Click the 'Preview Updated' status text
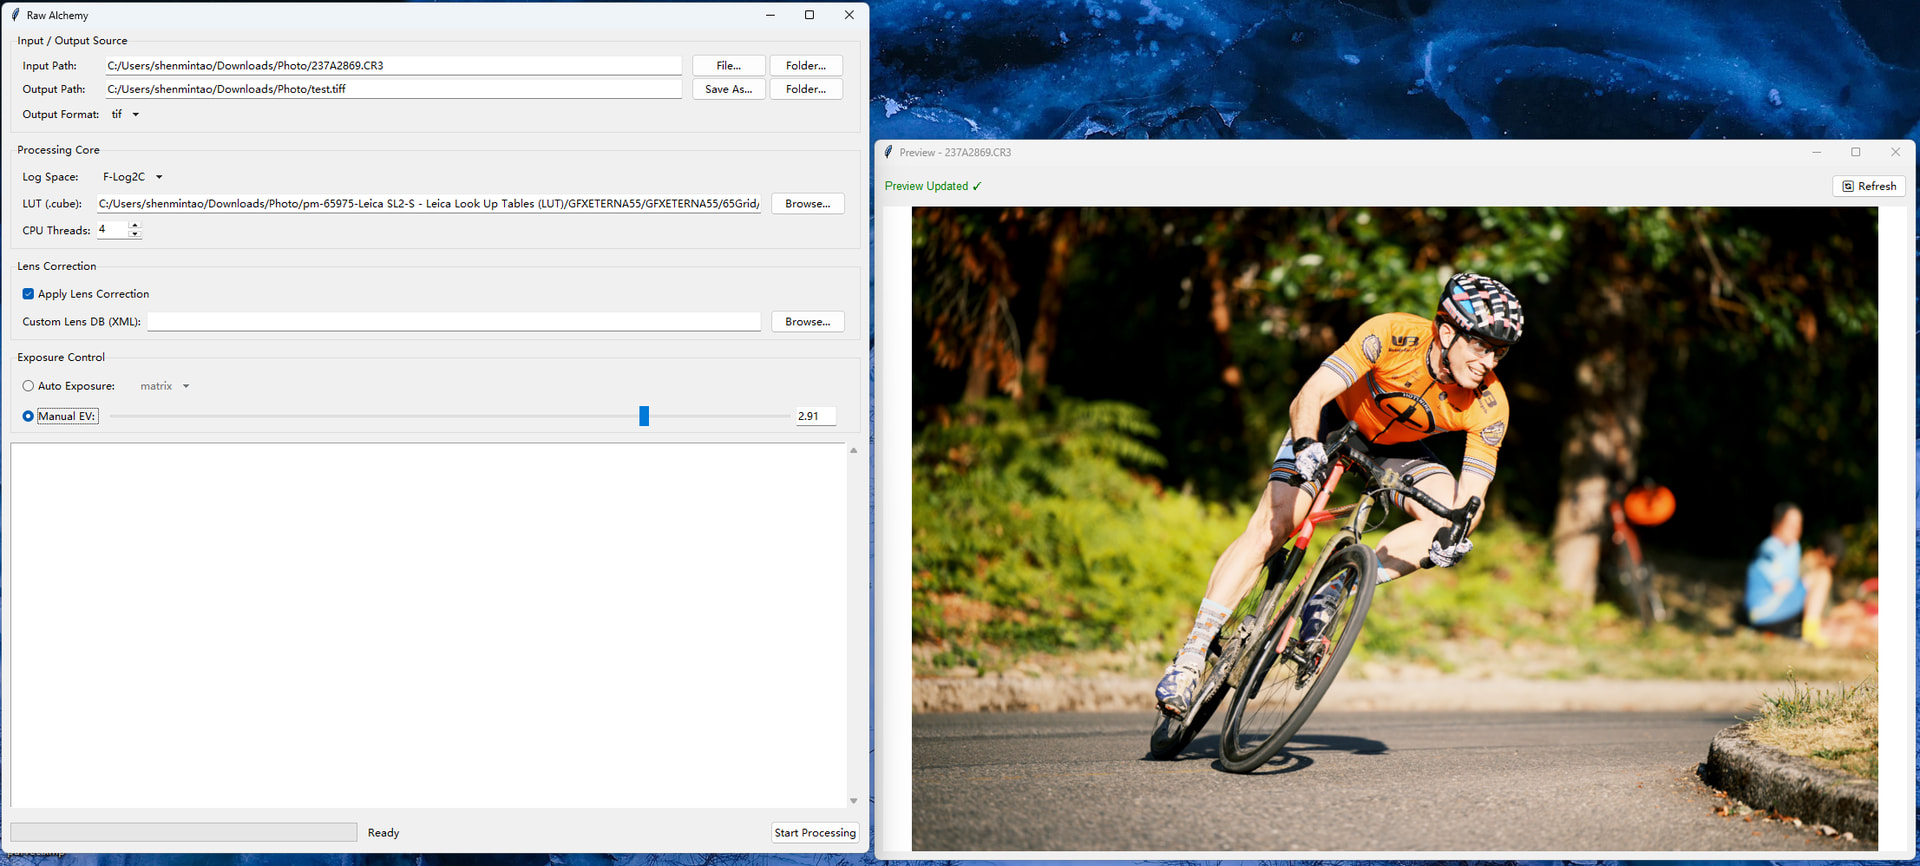Screen dimensions: 1920x866 coord(933,186)
